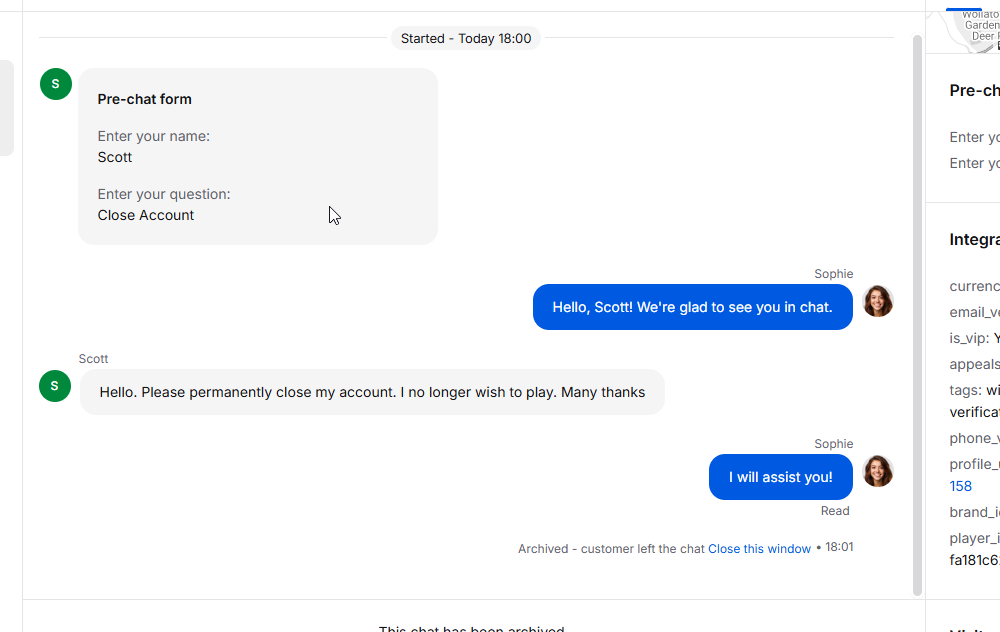1000x632 pixels.
Task: Click the 18:01 archived timestamp
Action: point(839,547)
